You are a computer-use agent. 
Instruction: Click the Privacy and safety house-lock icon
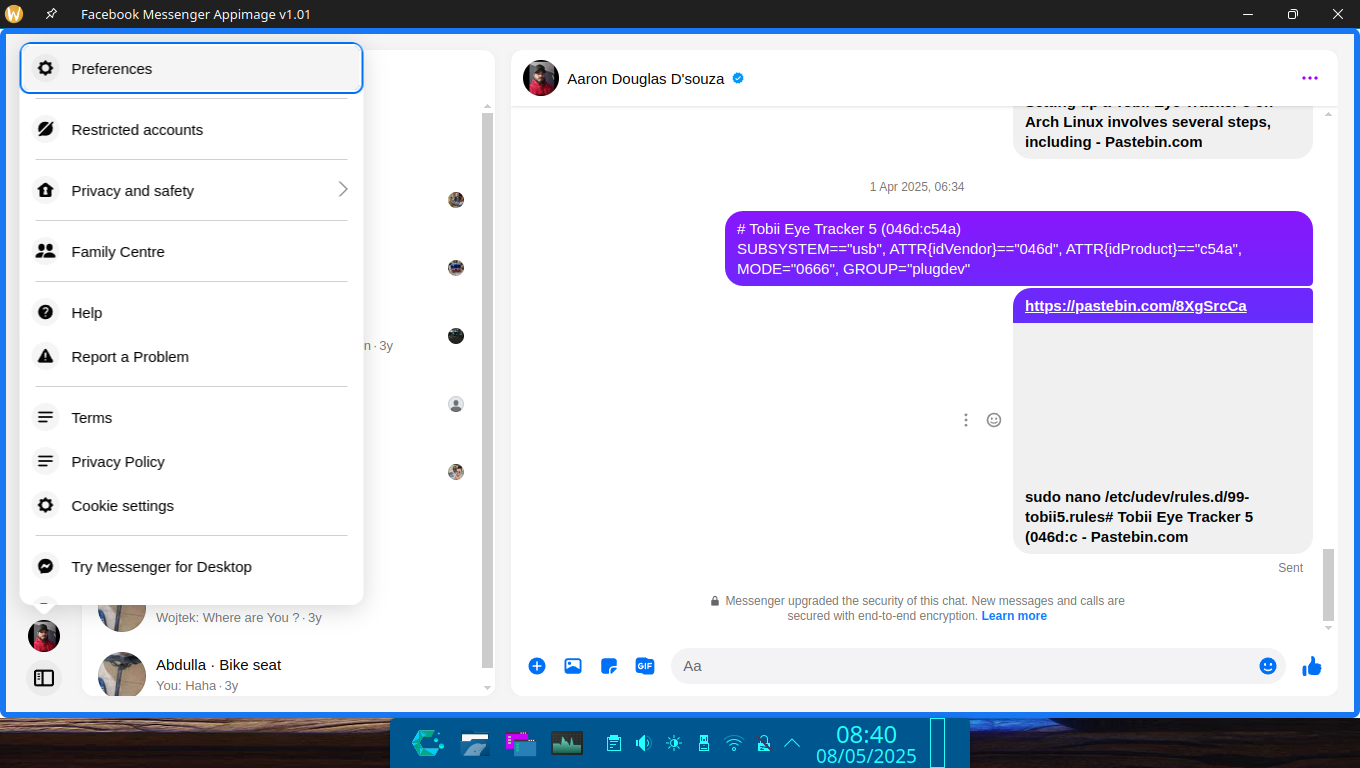click(45, 191)
